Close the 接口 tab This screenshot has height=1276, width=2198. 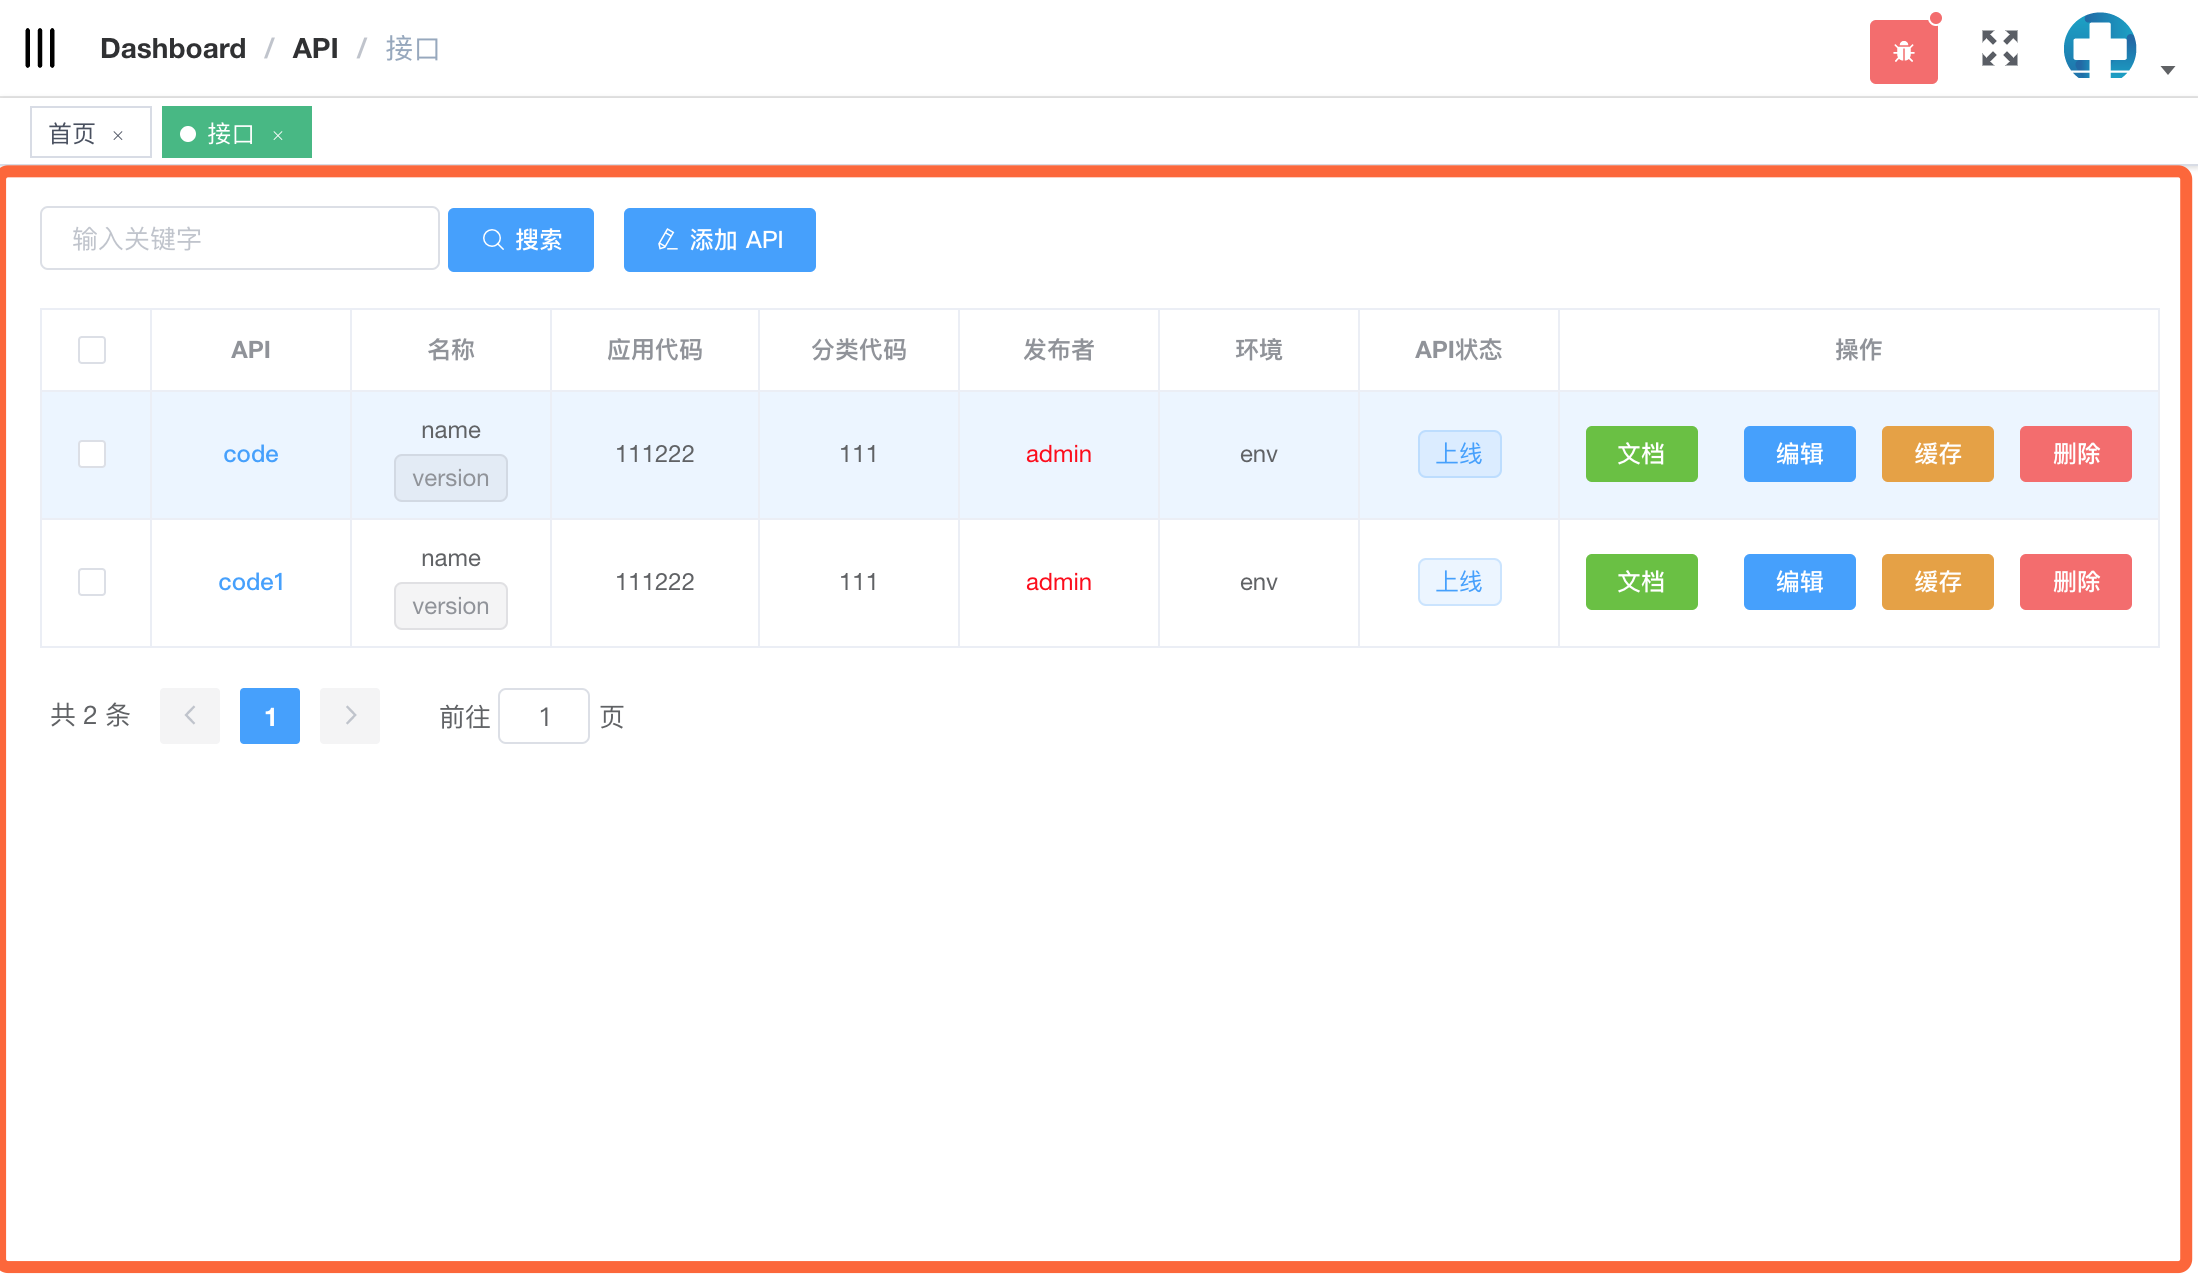pyautogui.click(x=280, y=133)
